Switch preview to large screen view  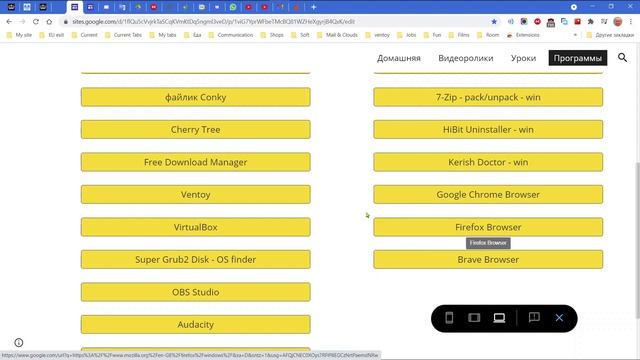[x=499, y=318]
